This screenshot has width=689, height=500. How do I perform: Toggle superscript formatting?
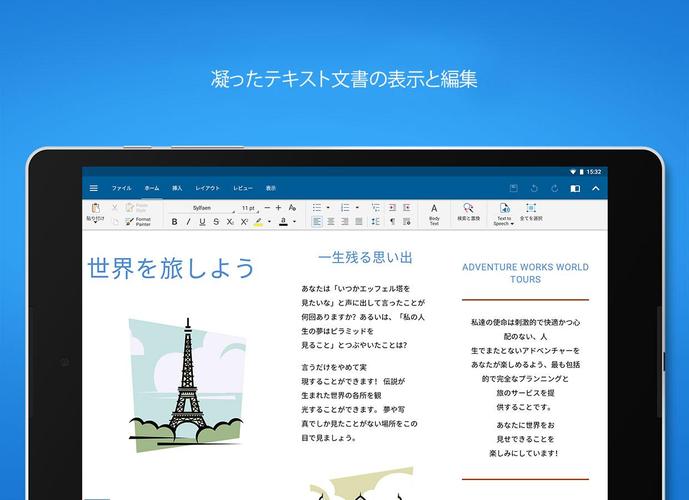click(x=244, y=222)
